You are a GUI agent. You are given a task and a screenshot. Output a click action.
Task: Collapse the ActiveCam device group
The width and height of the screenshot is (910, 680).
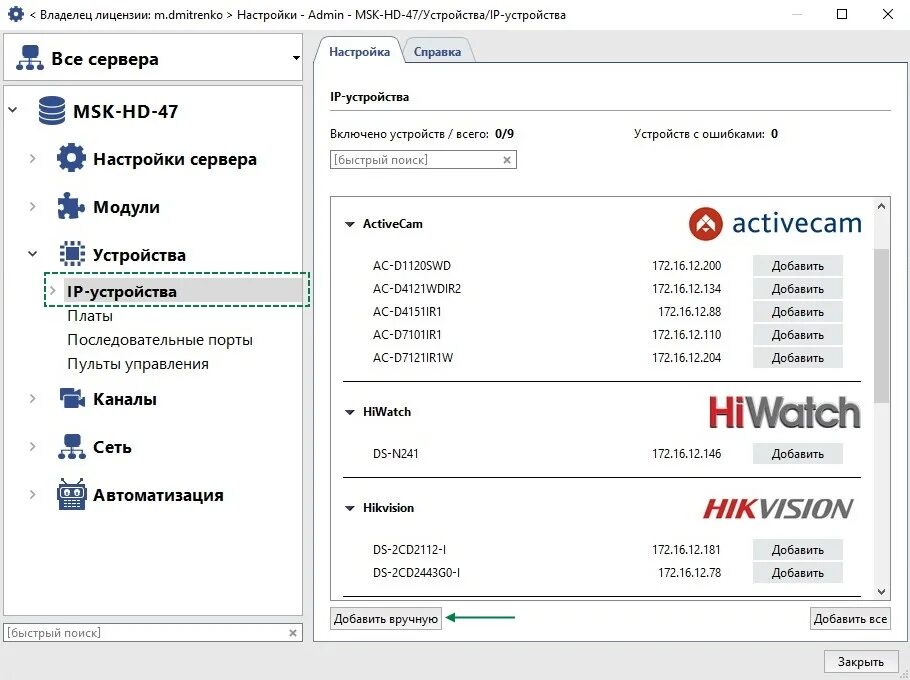pos(349,224)
